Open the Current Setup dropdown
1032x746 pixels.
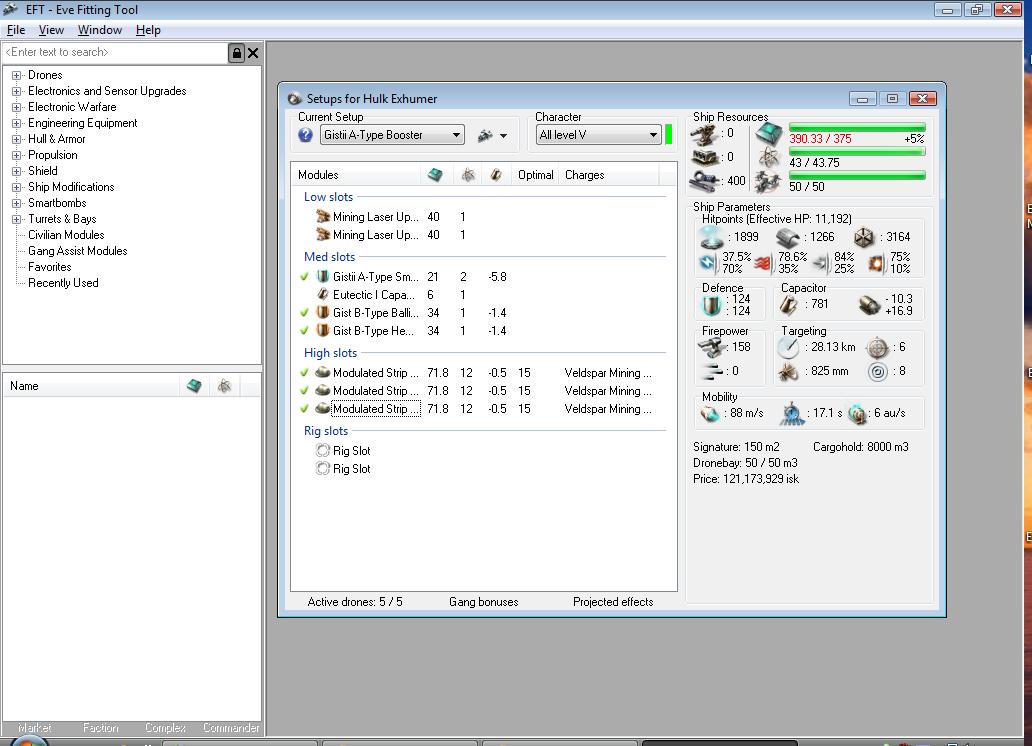456,135
